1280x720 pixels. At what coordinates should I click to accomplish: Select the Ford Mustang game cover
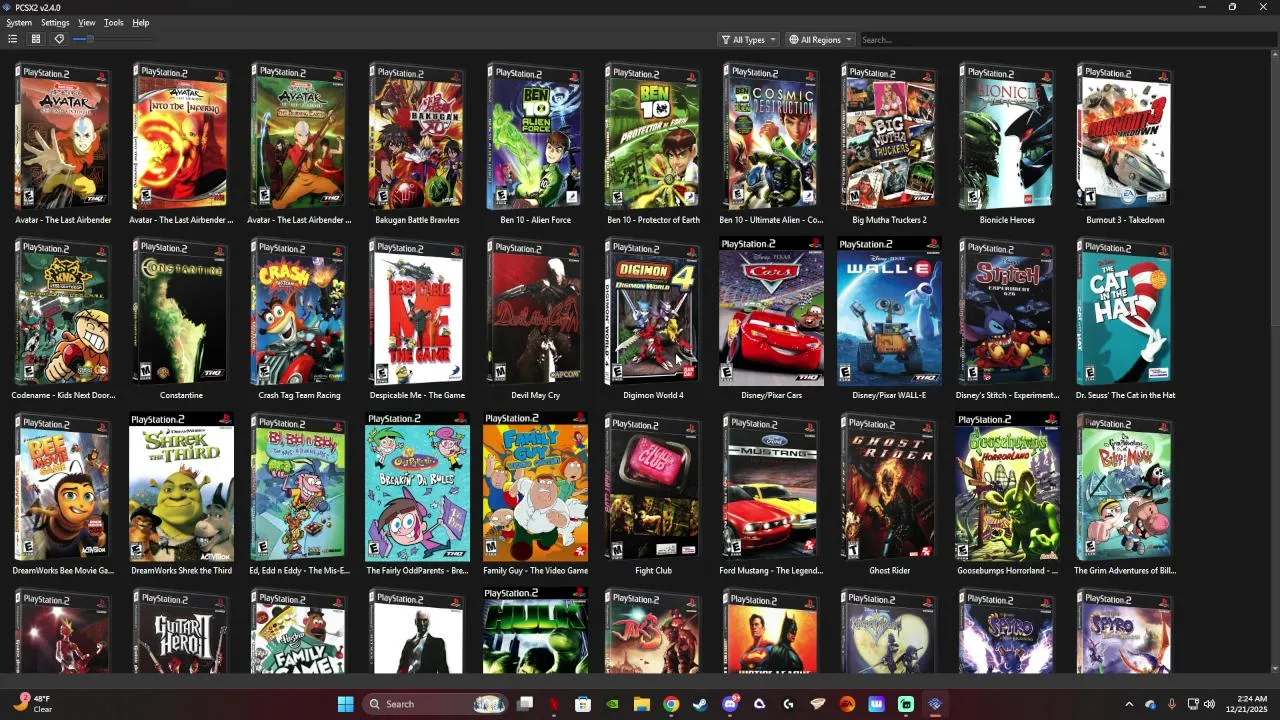[x=771, y=487]
